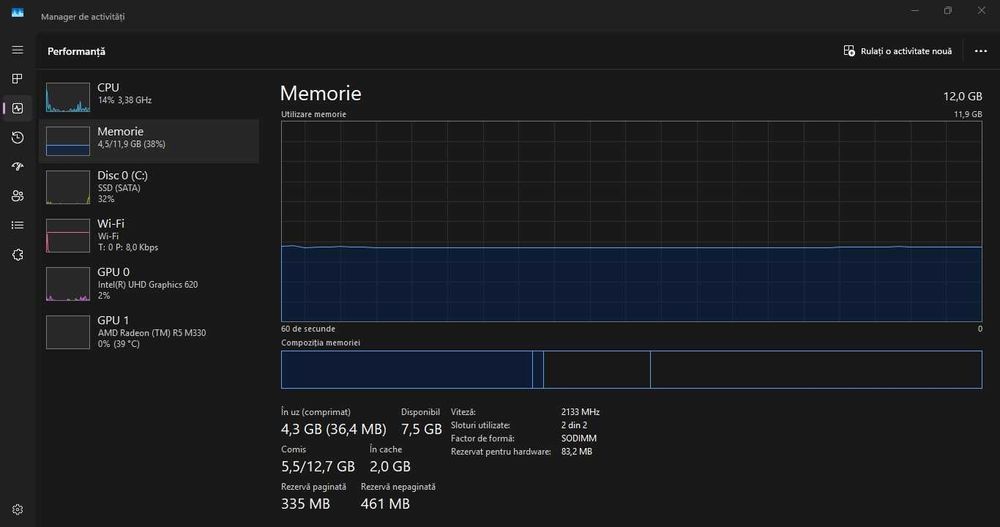This screenshot has height=527, width=1000.
Task: Click the SODIMM form factor value
Action: point(579,438)
